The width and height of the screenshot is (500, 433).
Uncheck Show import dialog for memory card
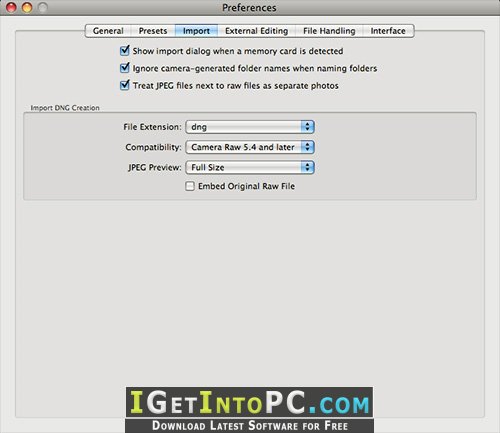[x=125, y=51]
